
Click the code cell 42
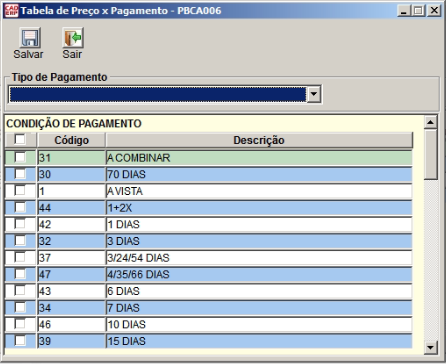pos(71,224)
